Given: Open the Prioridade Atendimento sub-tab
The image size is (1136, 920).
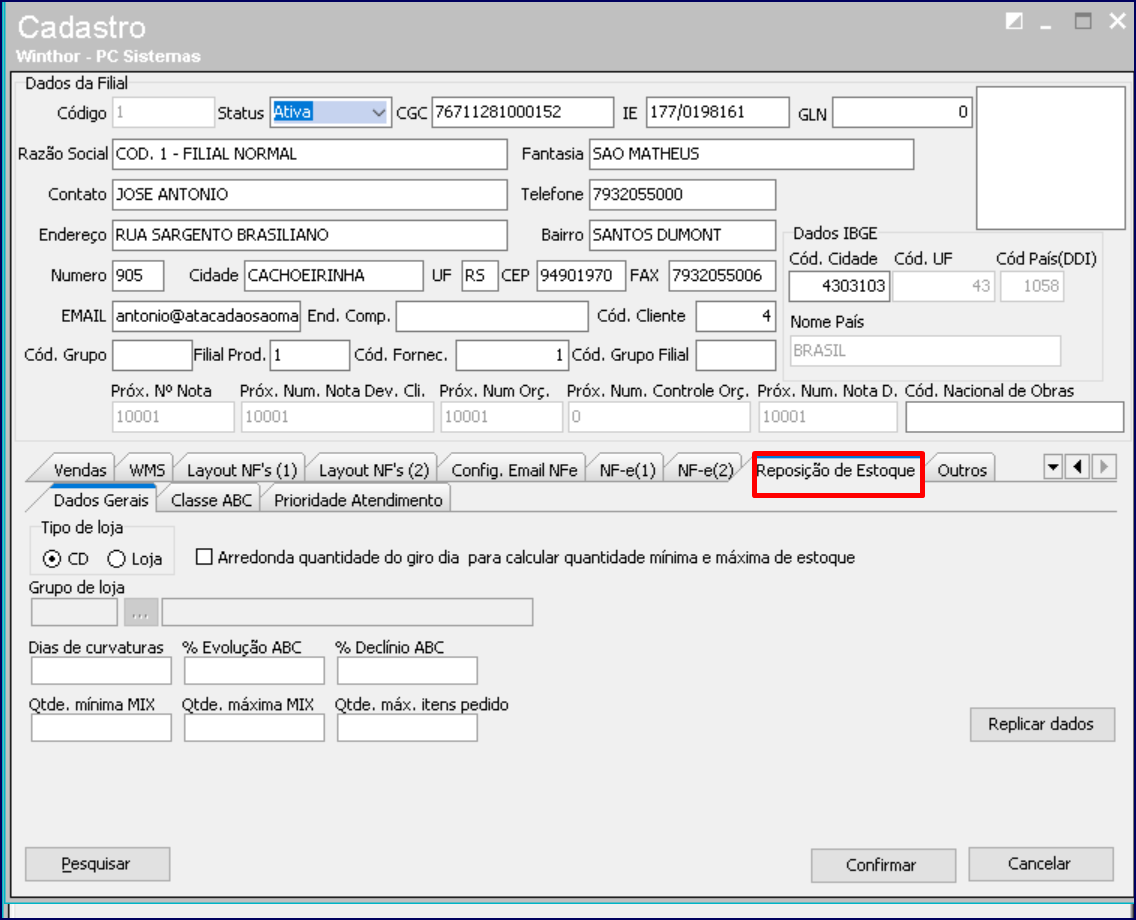Looking at the screenshot, I should [358, 500].
